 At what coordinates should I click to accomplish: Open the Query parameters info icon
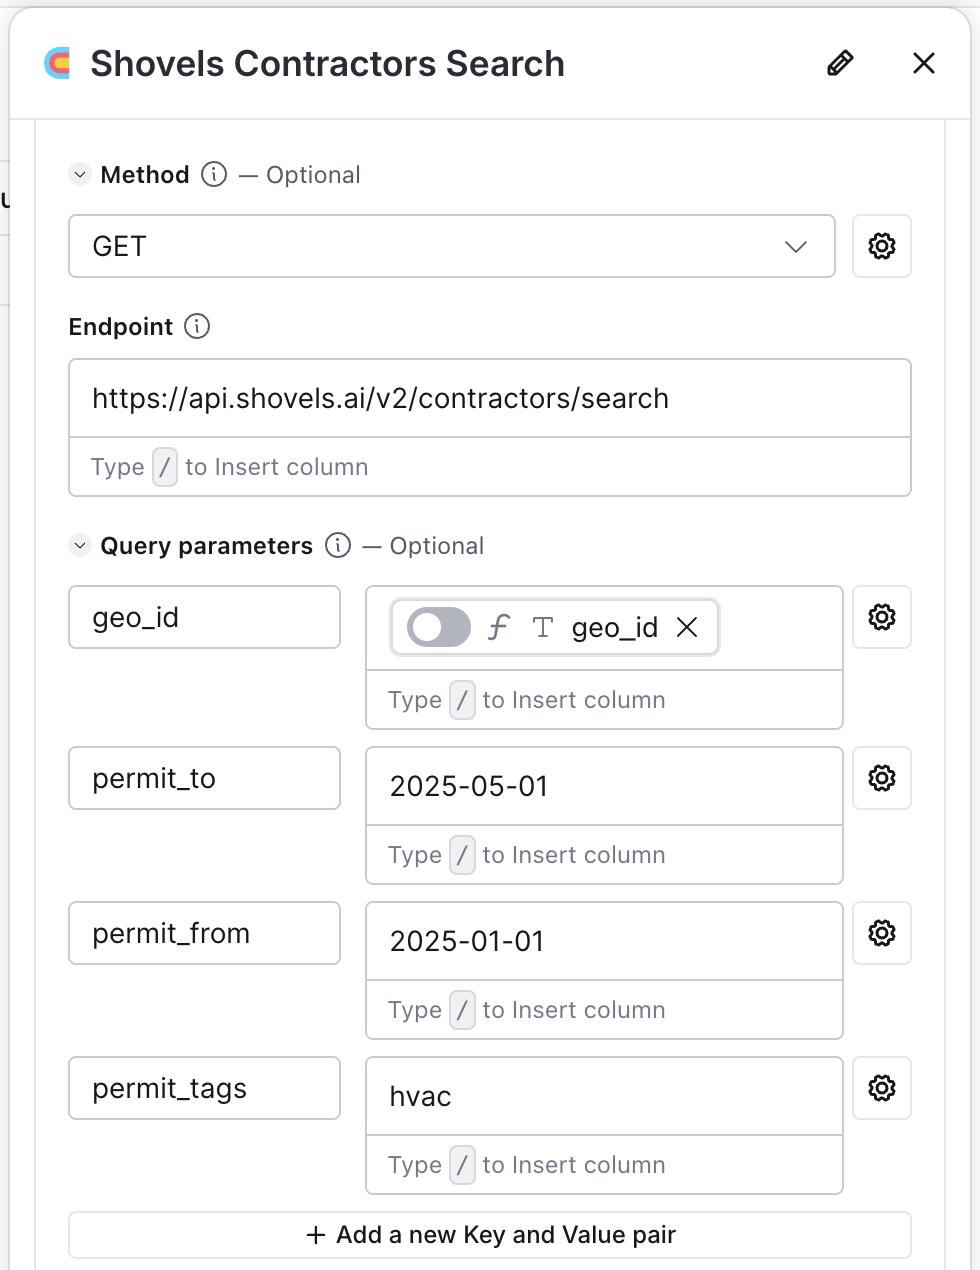(x=338, y=546)
